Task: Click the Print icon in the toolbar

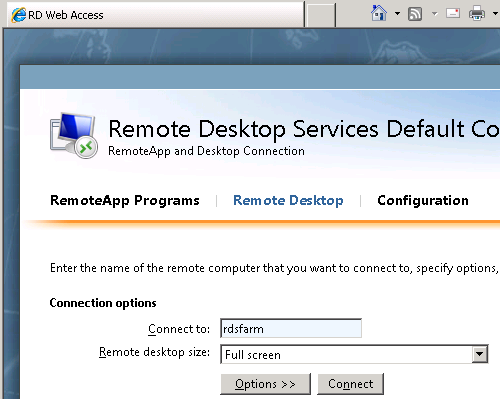Action: point(477,13)
